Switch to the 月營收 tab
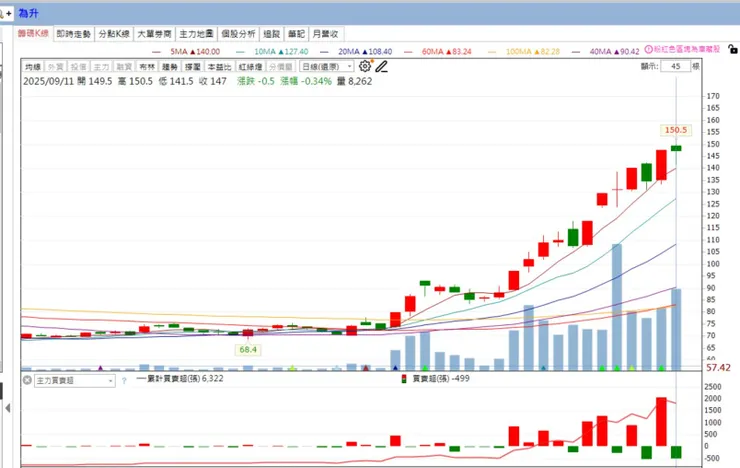Screen dimensions: 740x468 (x=325, y=34)
